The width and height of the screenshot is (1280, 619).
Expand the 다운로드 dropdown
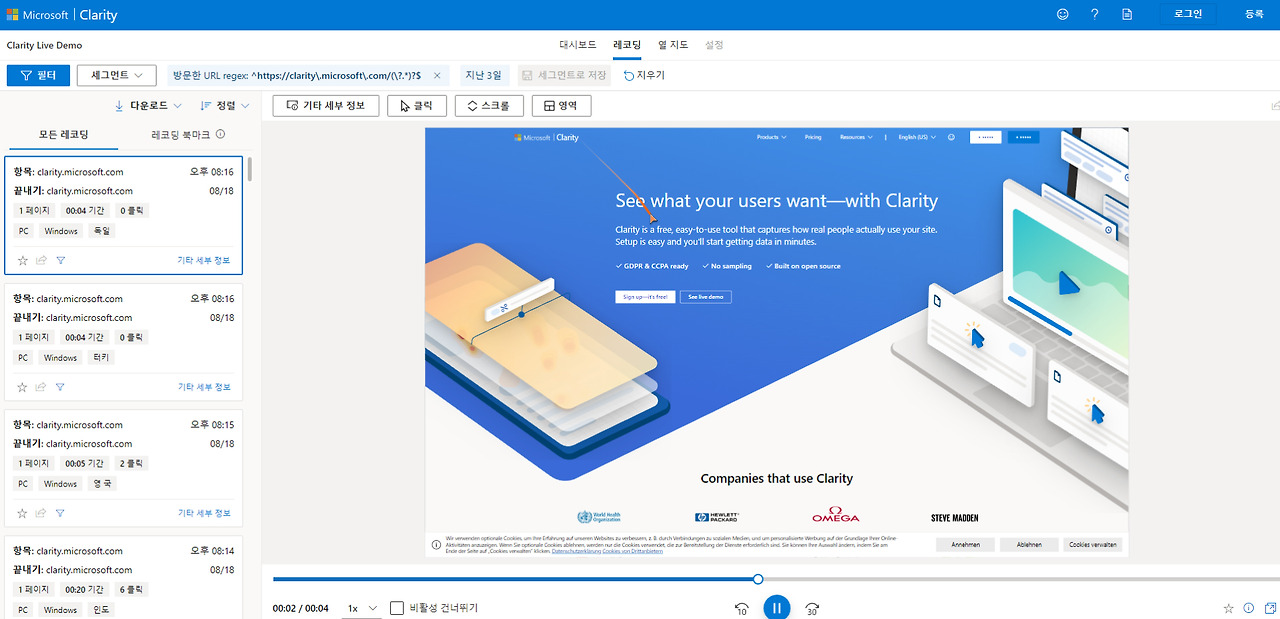[x=148, y=105]
